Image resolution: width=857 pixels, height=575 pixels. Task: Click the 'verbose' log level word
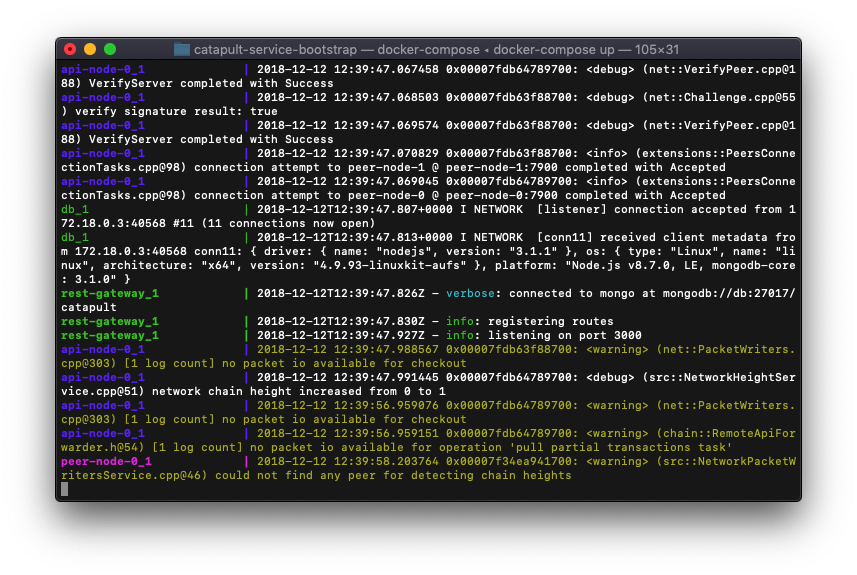[x=470, y=294]
